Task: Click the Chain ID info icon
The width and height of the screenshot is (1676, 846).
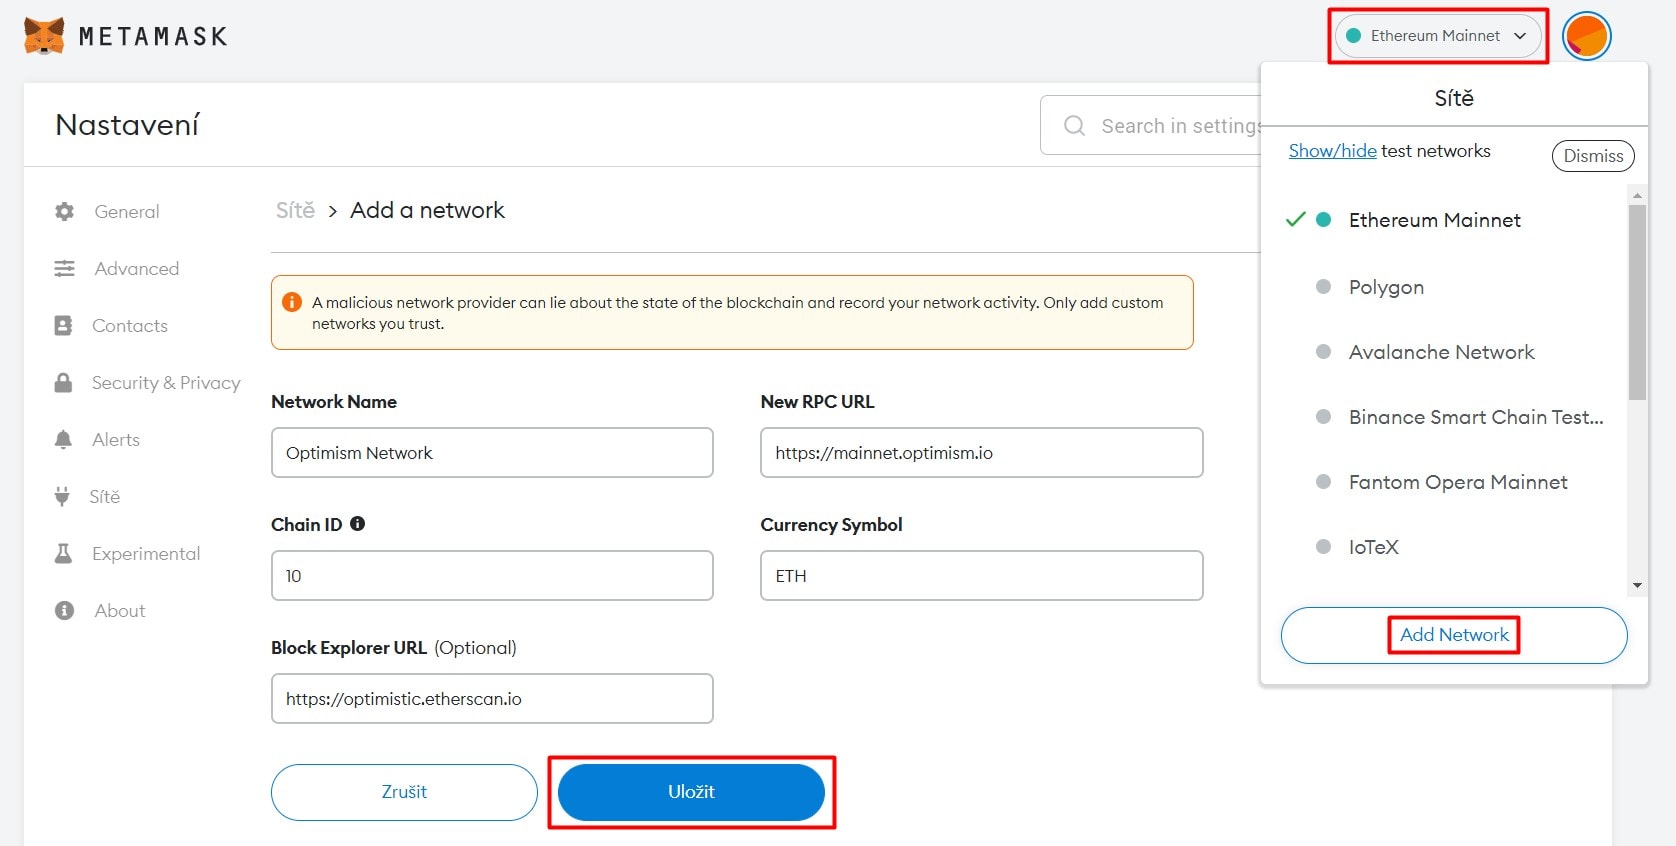Action: [357, 524]
